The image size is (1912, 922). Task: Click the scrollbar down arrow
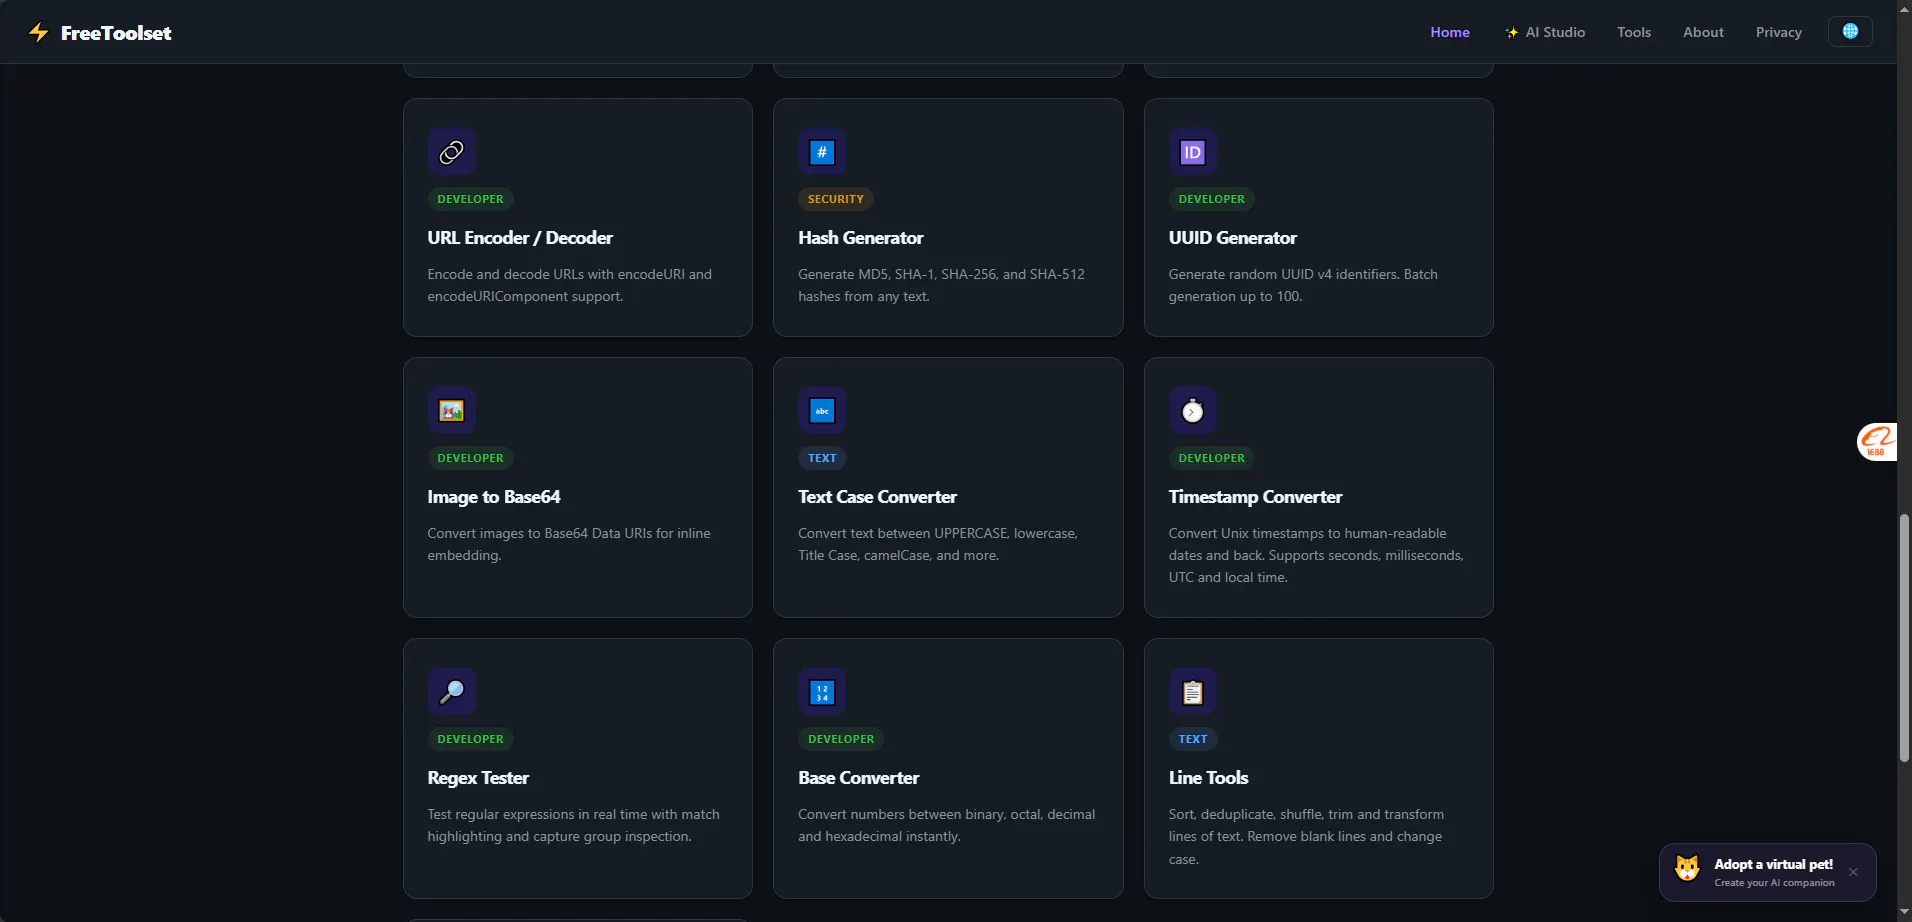(1904, 913)
